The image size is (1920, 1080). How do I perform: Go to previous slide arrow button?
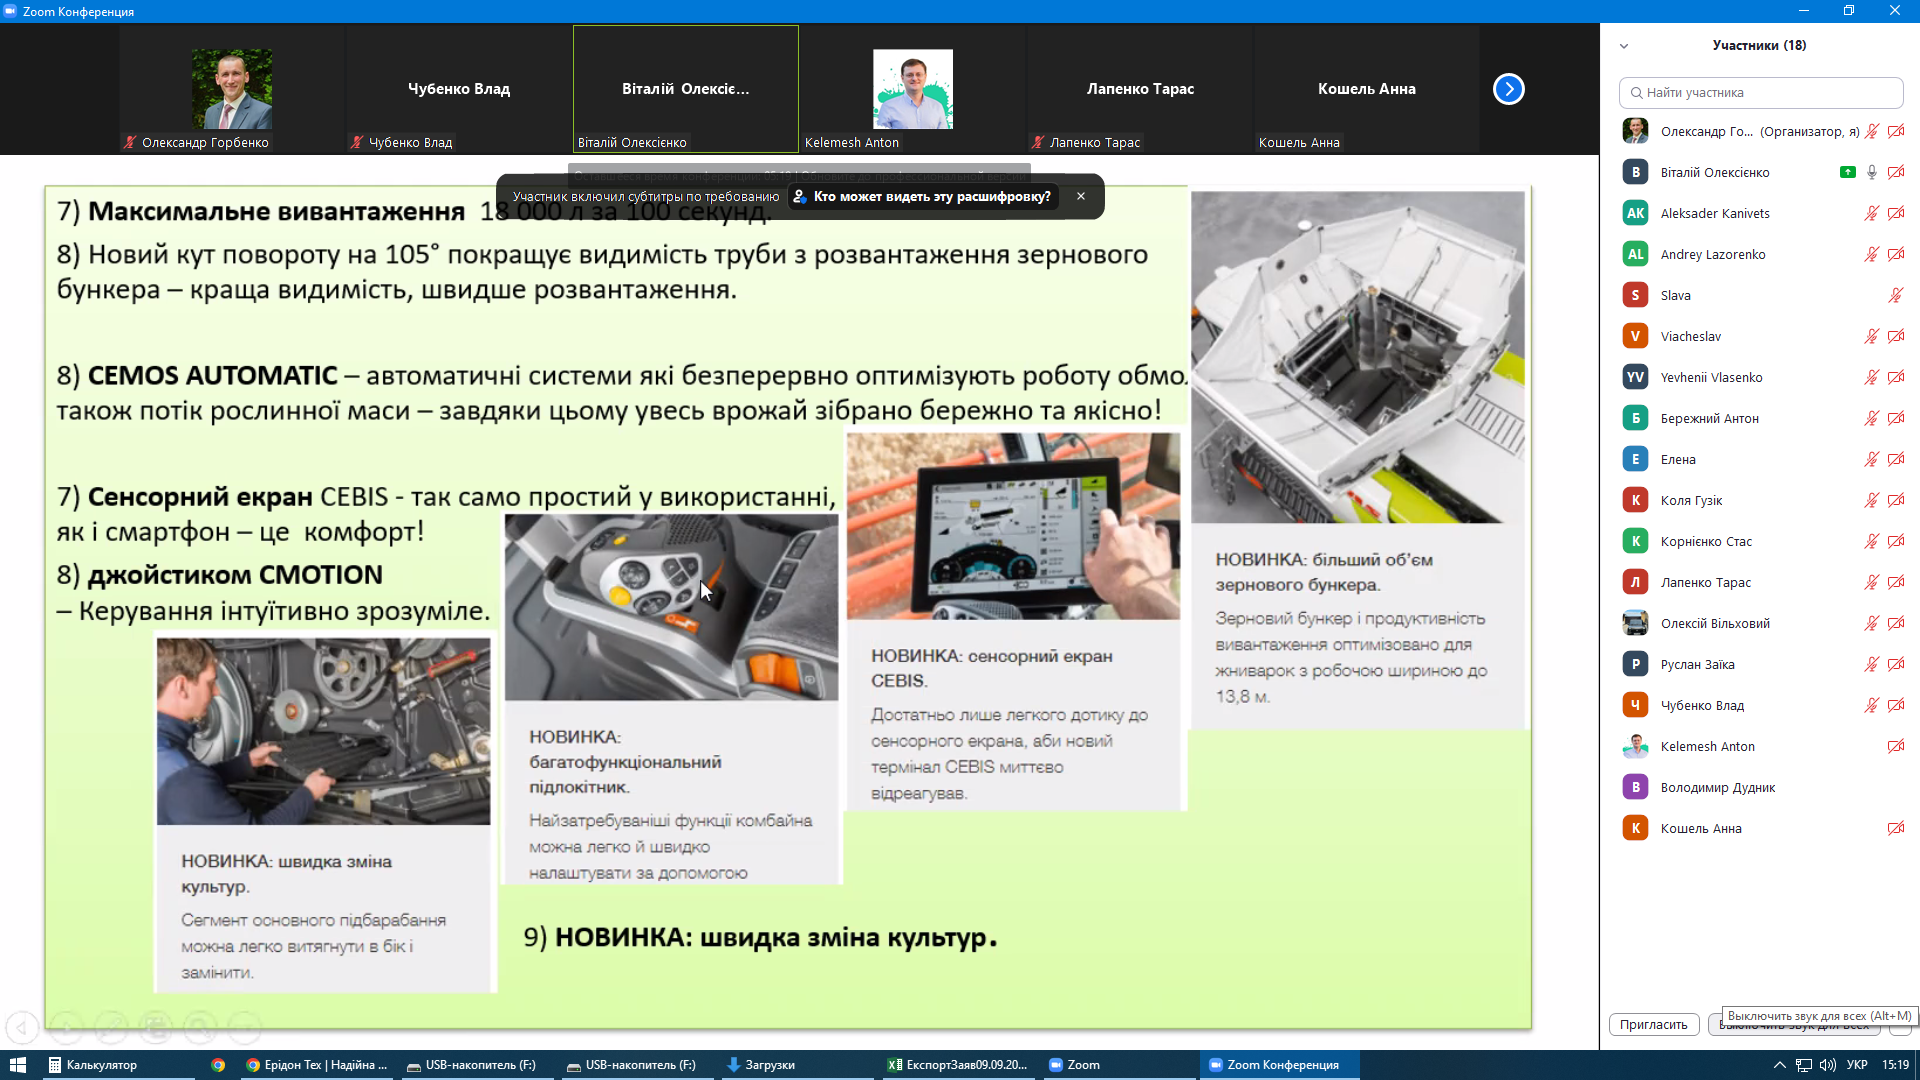(x=22, y=1026)
